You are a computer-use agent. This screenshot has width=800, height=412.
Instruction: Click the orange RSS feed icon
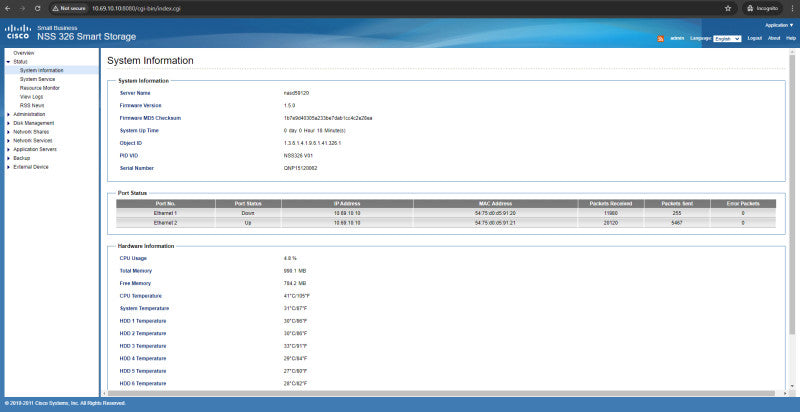click(660, 39)
